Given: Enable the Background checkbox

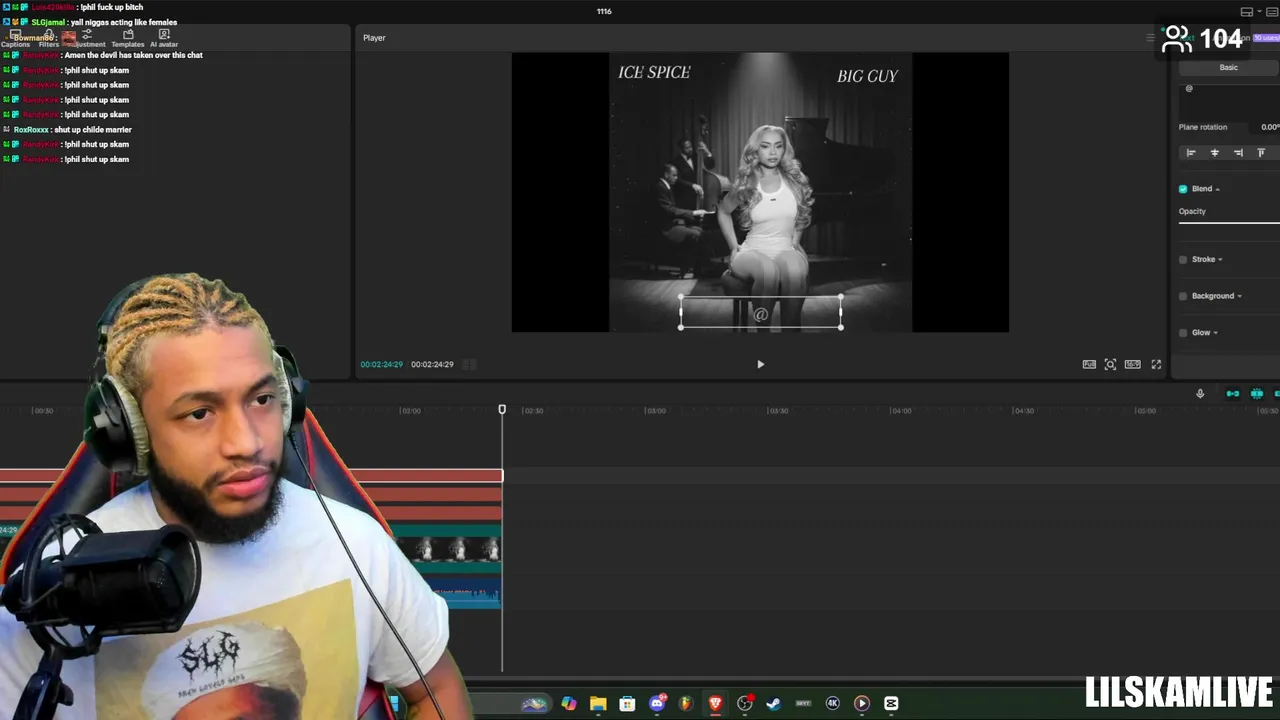Looking at the screenshot, I should [x=1183, y=296].
